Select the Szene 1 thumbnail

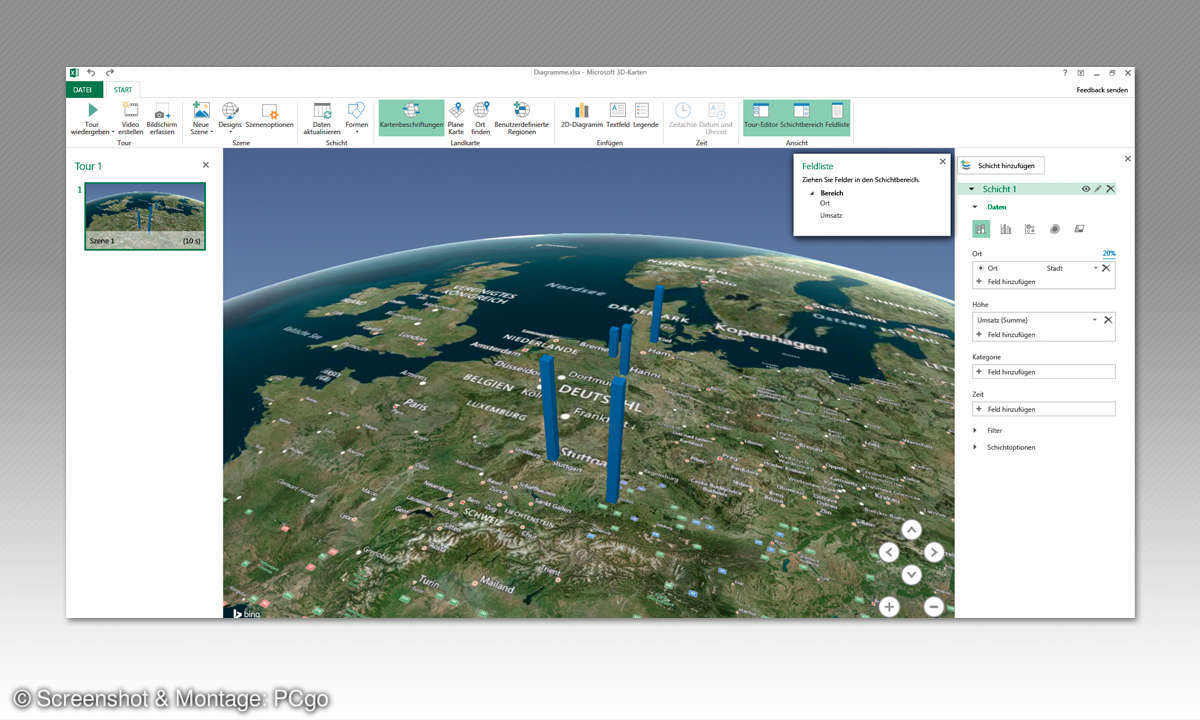(145, 216)
